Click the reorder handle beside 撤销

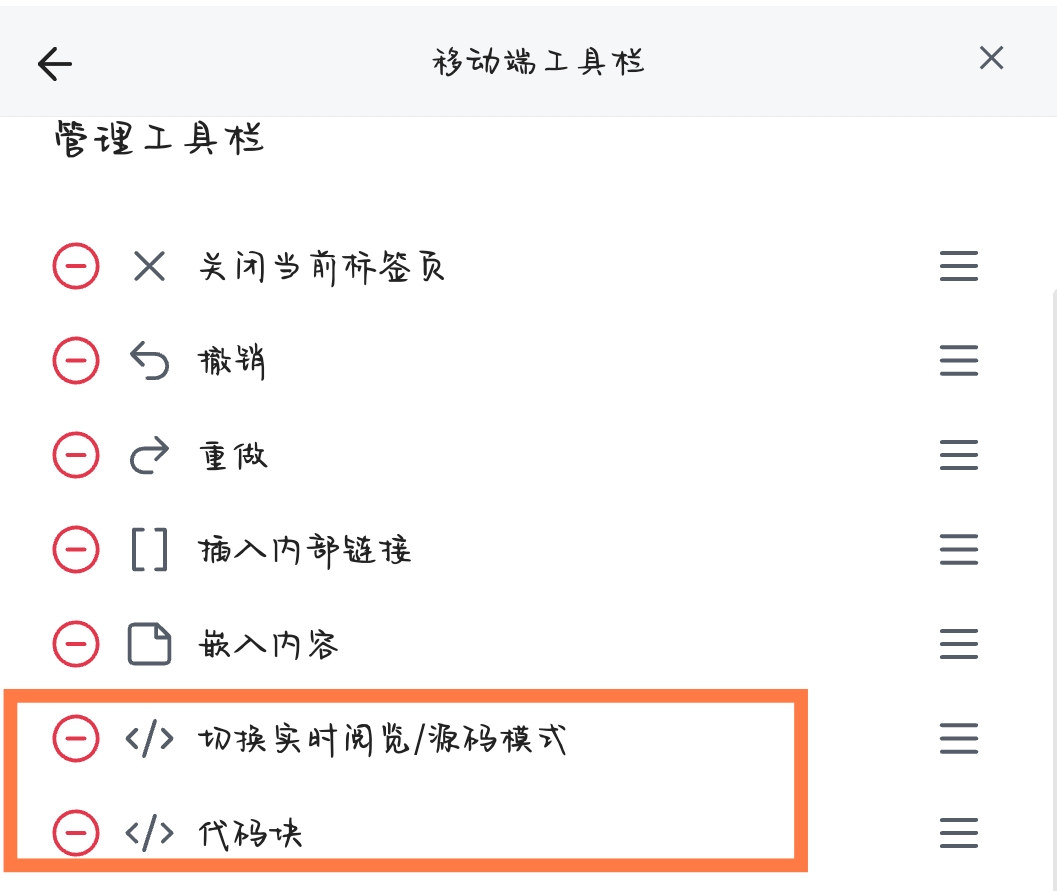tap(959, 360)
